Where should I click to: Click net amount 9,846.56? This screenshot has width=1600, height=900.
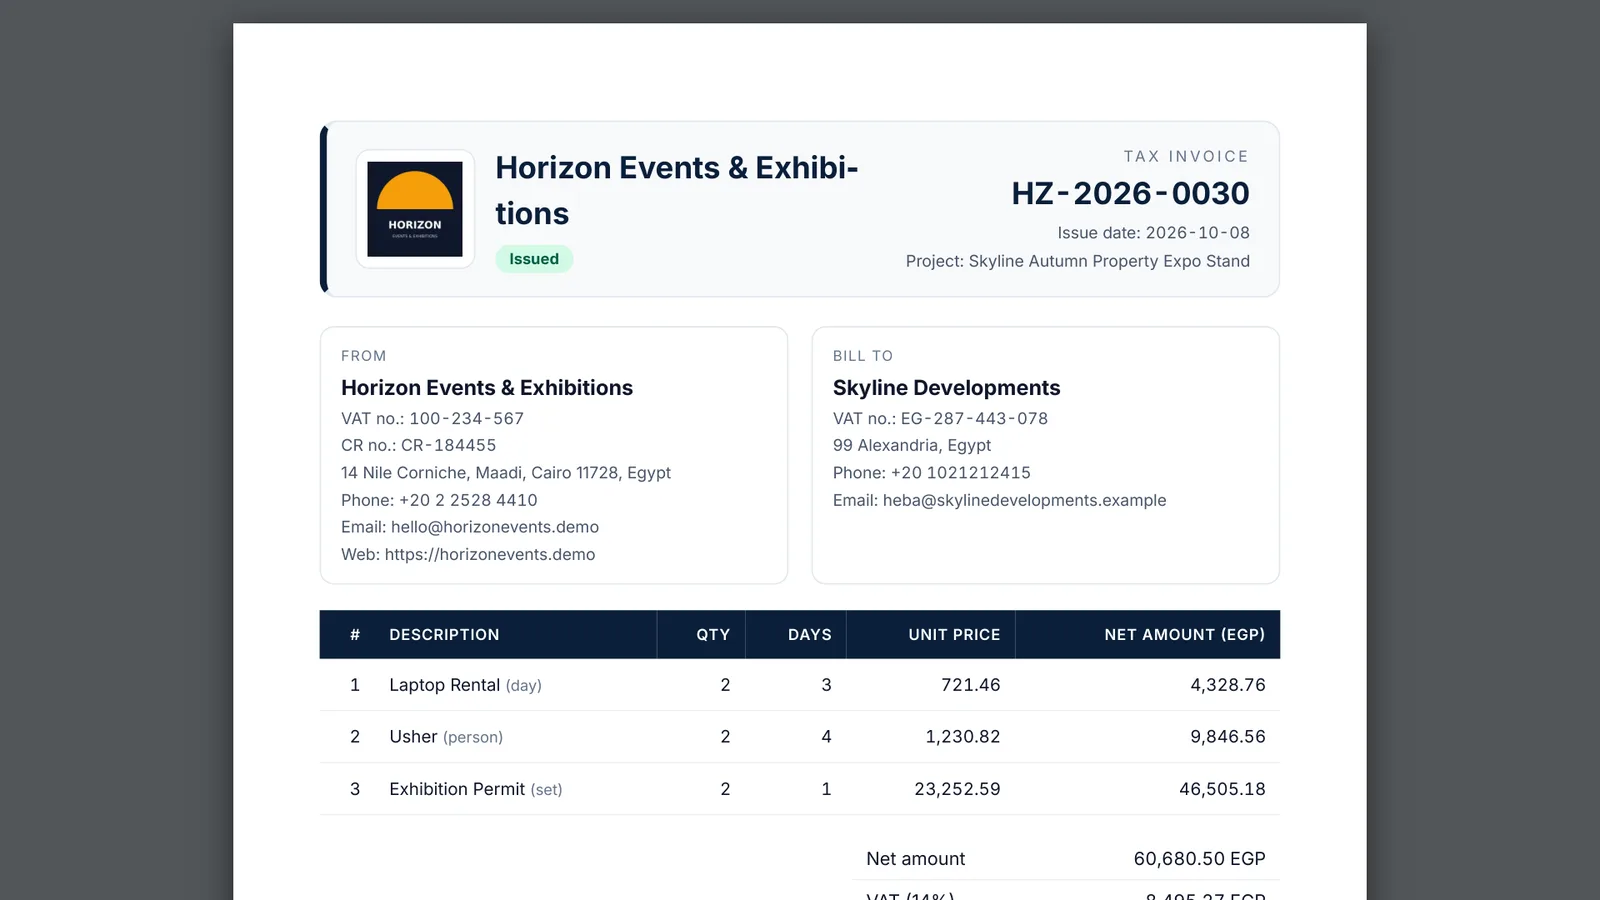click(x=1227, y=737)
